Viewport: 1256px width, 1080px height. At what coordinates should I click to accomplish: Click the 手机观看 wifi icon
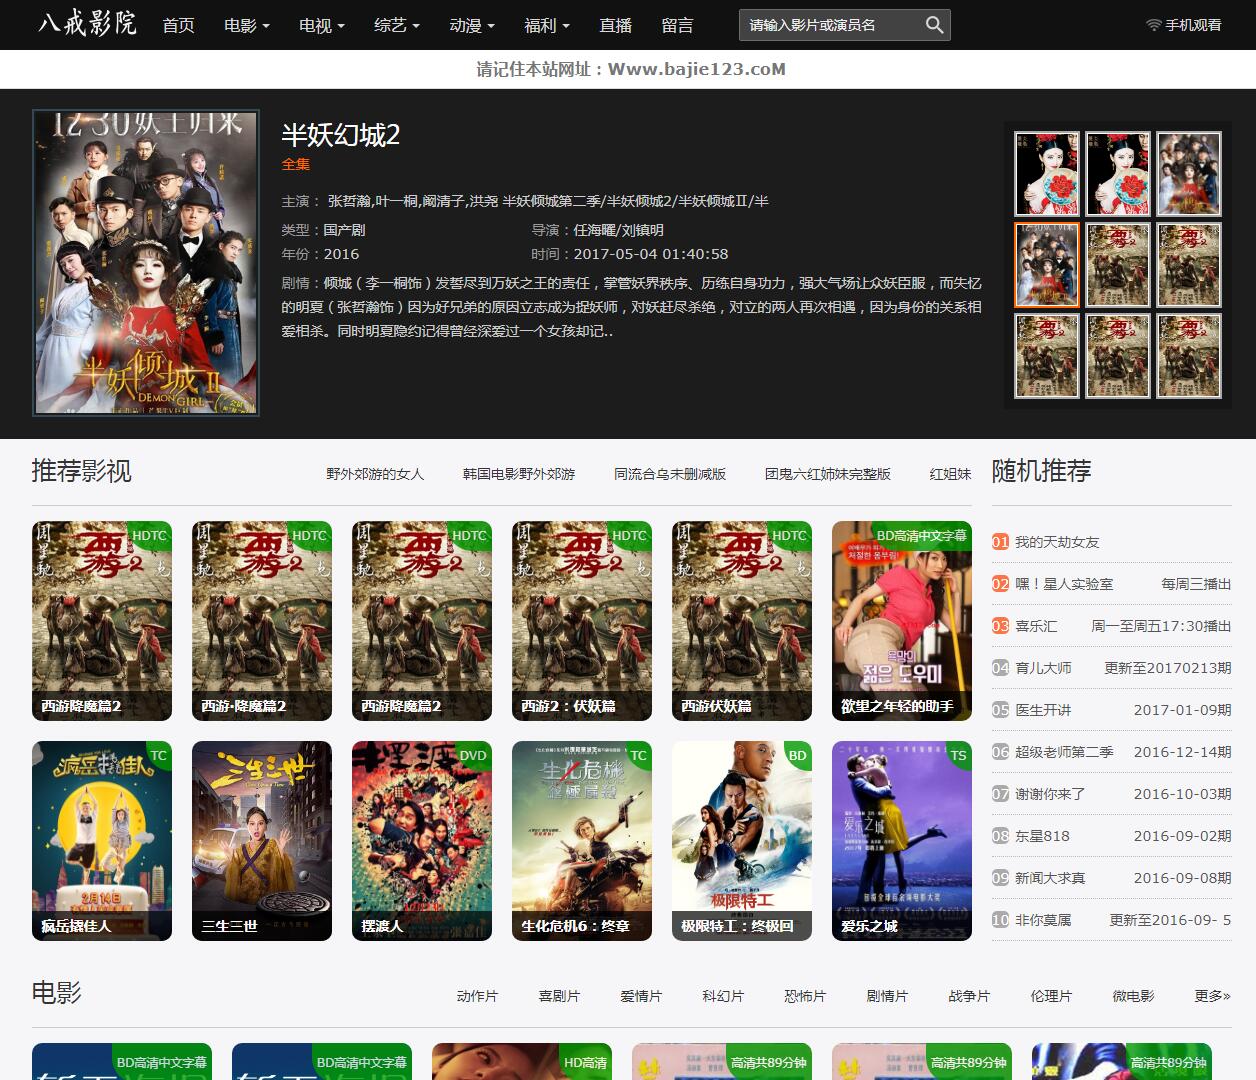coord(1153,25)
